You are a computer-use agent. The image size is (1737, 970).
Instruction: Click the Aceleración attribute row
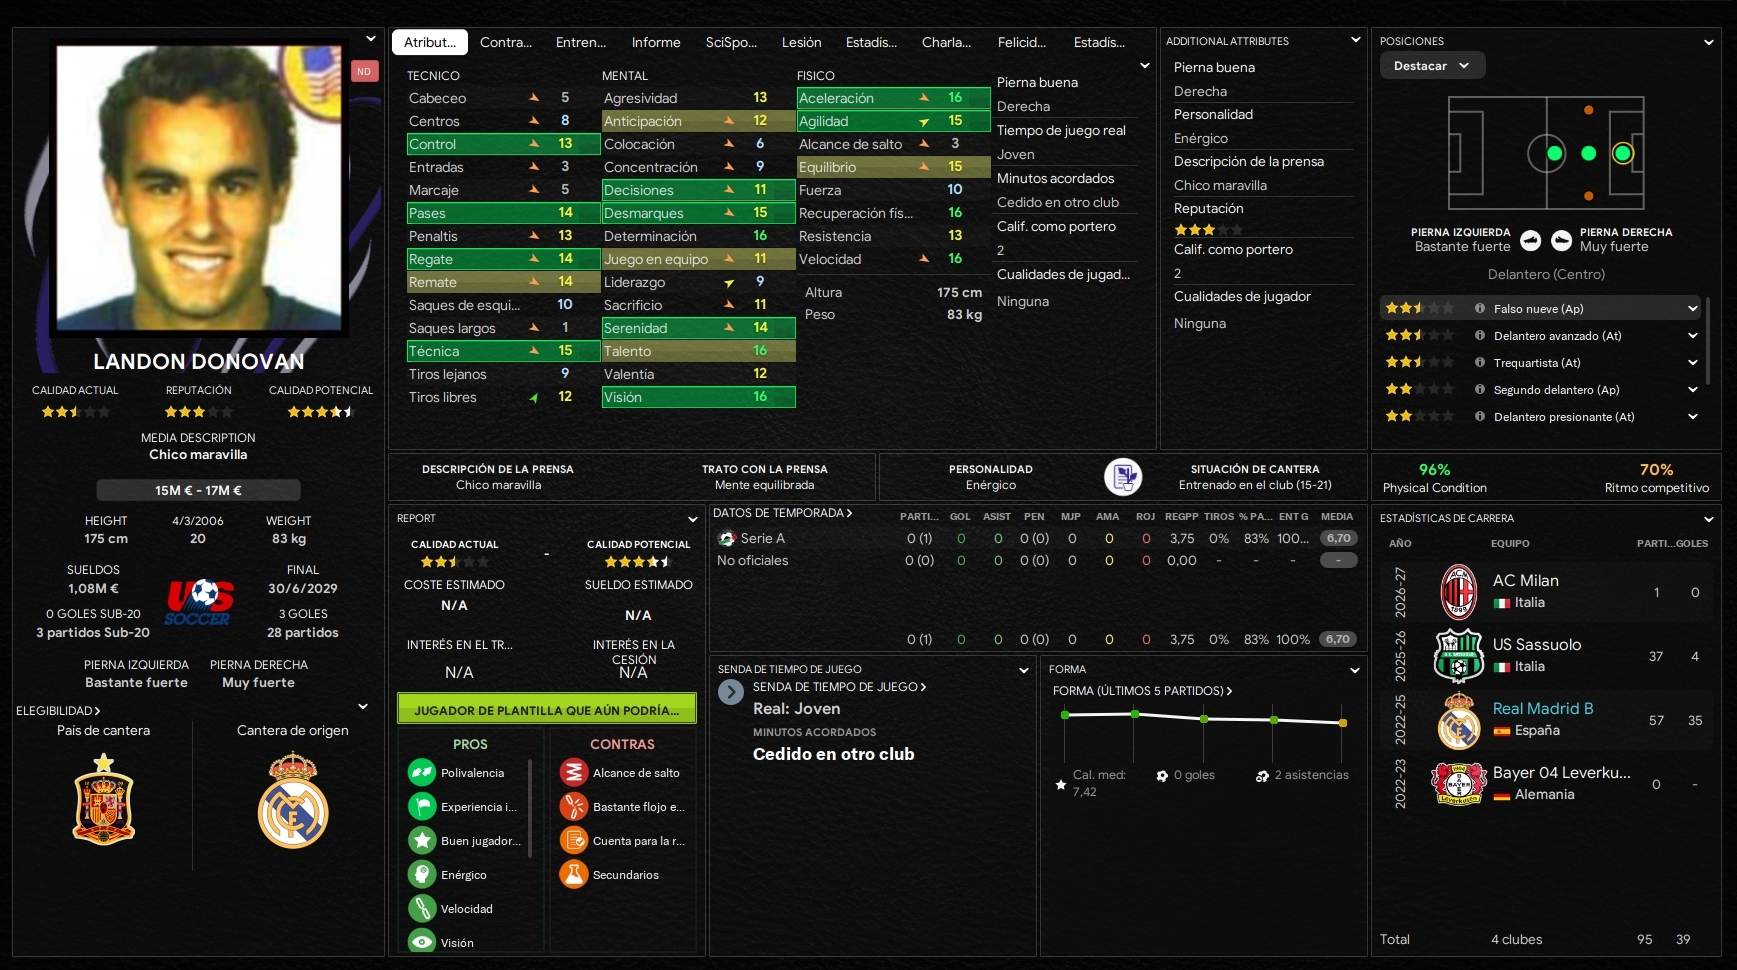tap(894, 98)
